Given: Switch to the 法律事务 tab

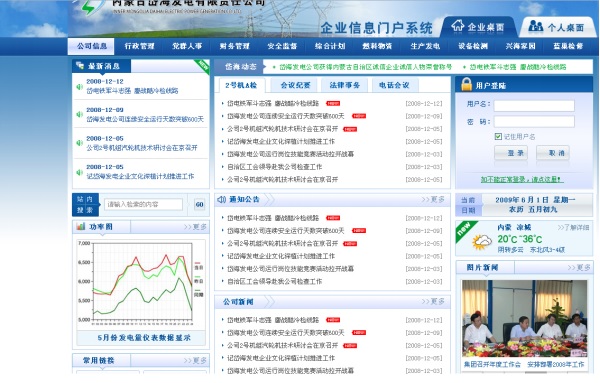Looking at the screenshot, I should pyautogui.click(x=345, y=85).
